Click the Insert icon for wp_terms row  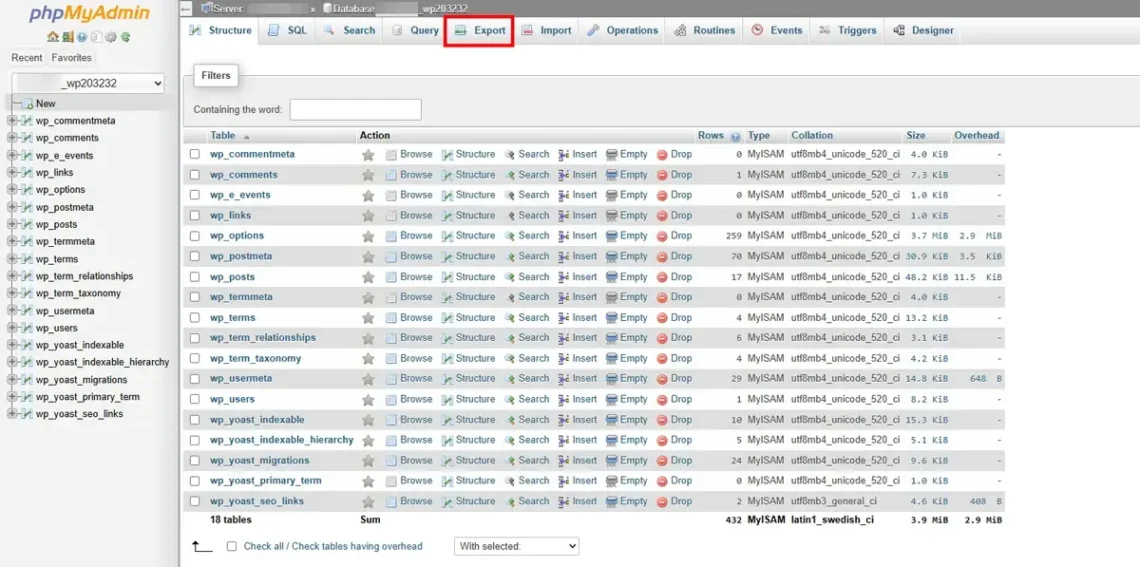pos(564,318)
